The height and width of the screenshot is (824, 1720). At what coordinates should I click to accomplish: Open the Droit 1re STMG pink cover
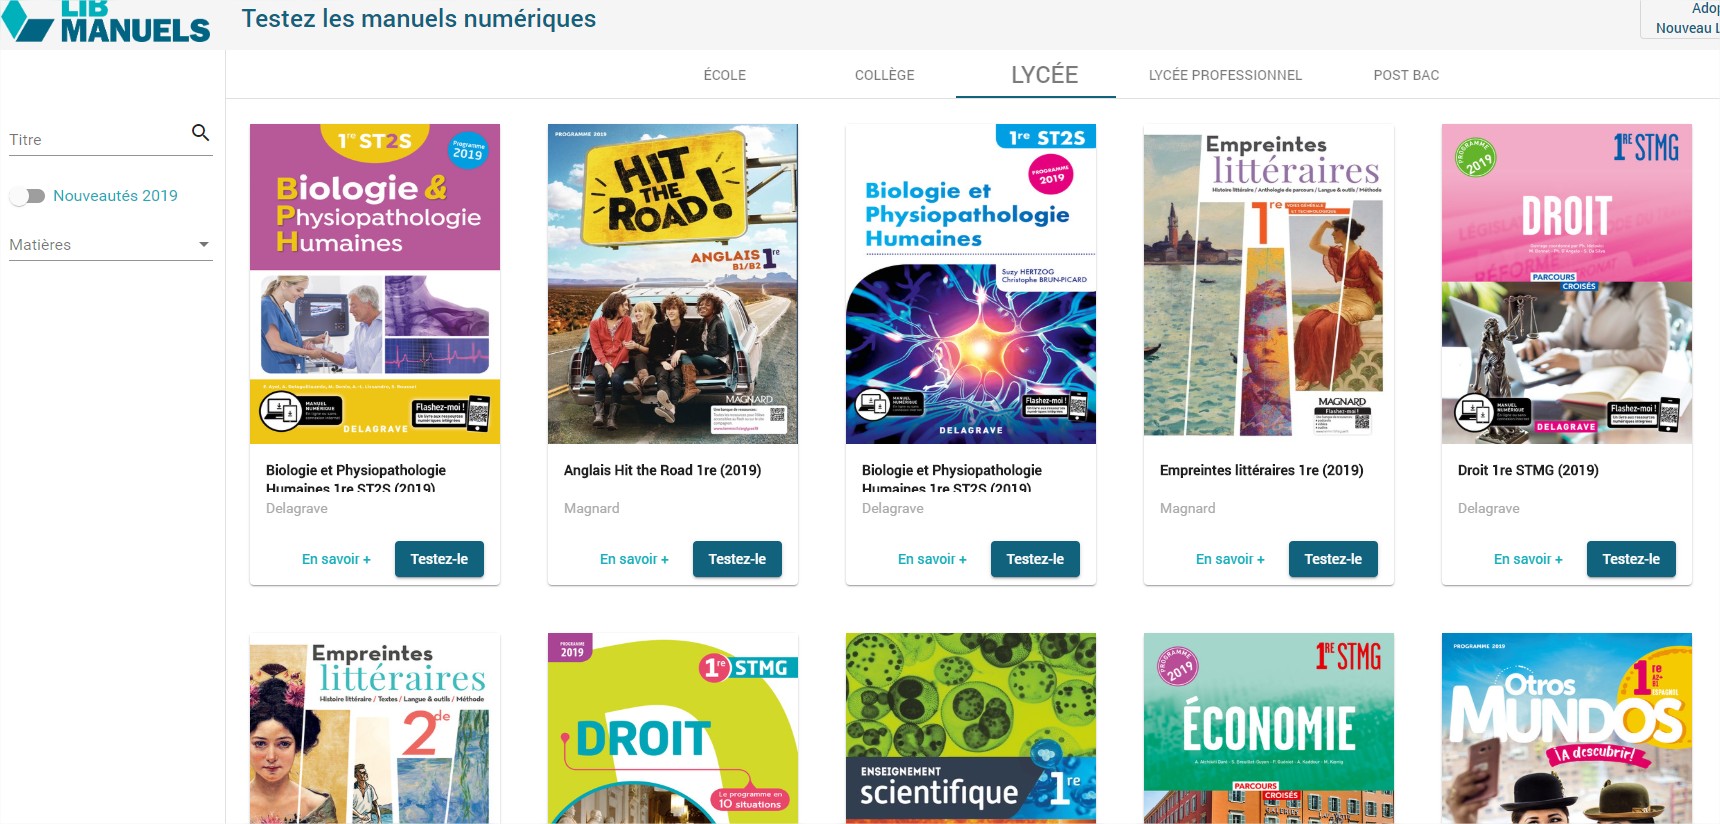click(x=1567, y=284)
